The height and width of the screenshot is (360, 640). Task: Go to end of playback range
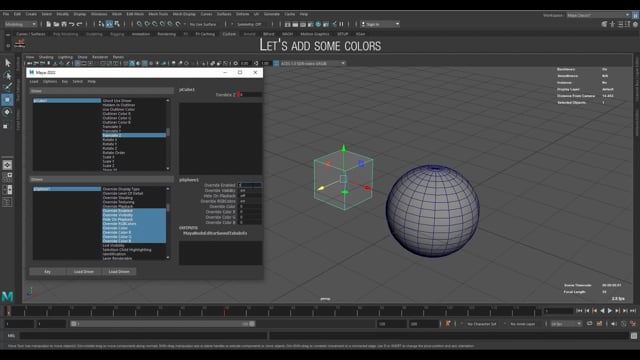coord(633,311)
